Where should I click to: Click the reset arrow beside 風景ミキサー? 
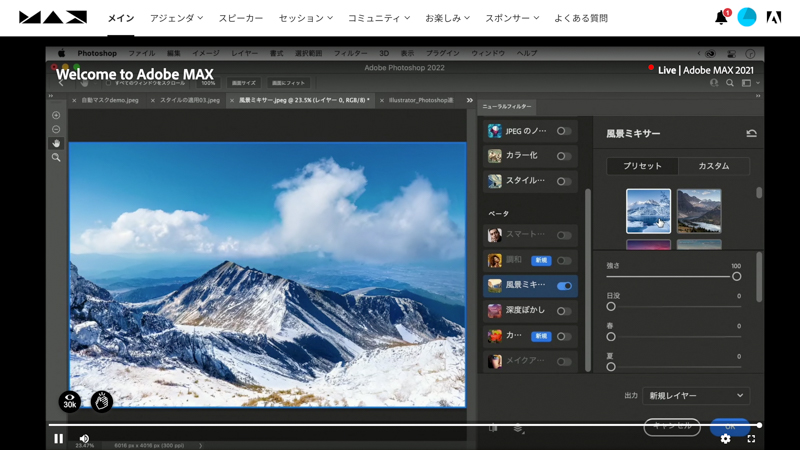tap(751, 134)
